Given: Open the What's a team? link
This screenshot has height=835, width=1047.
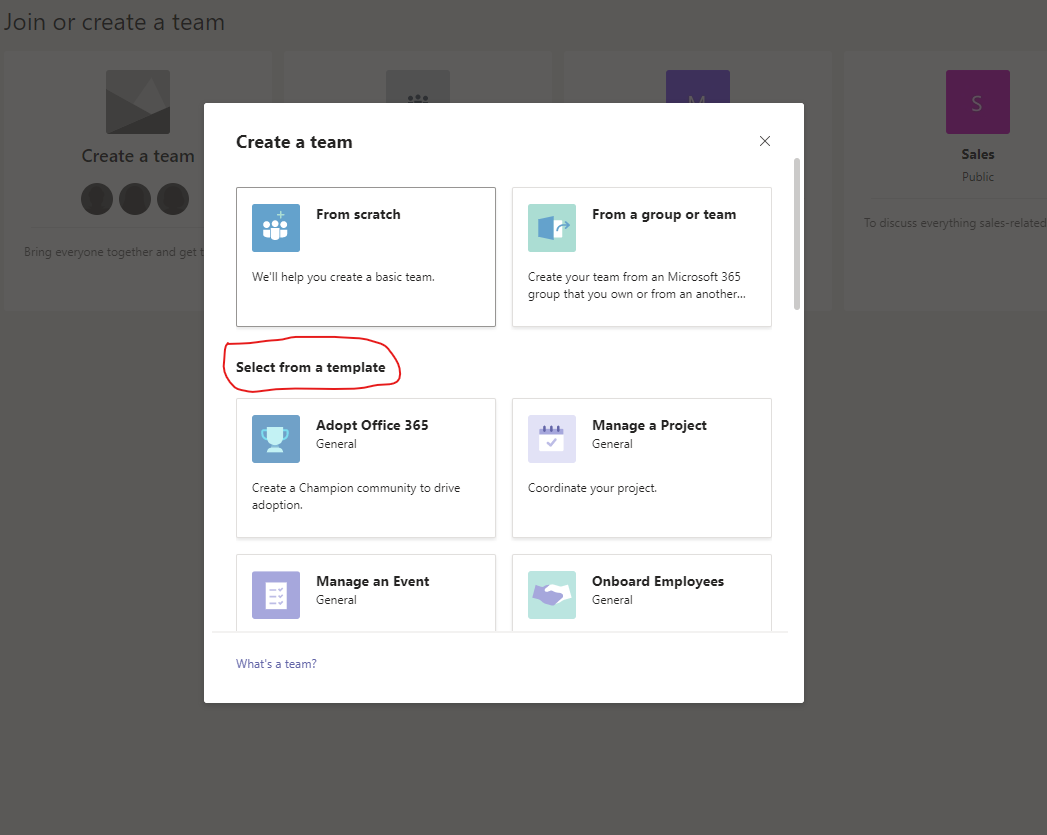Looking at the screenshot, I should click(276, 663).
